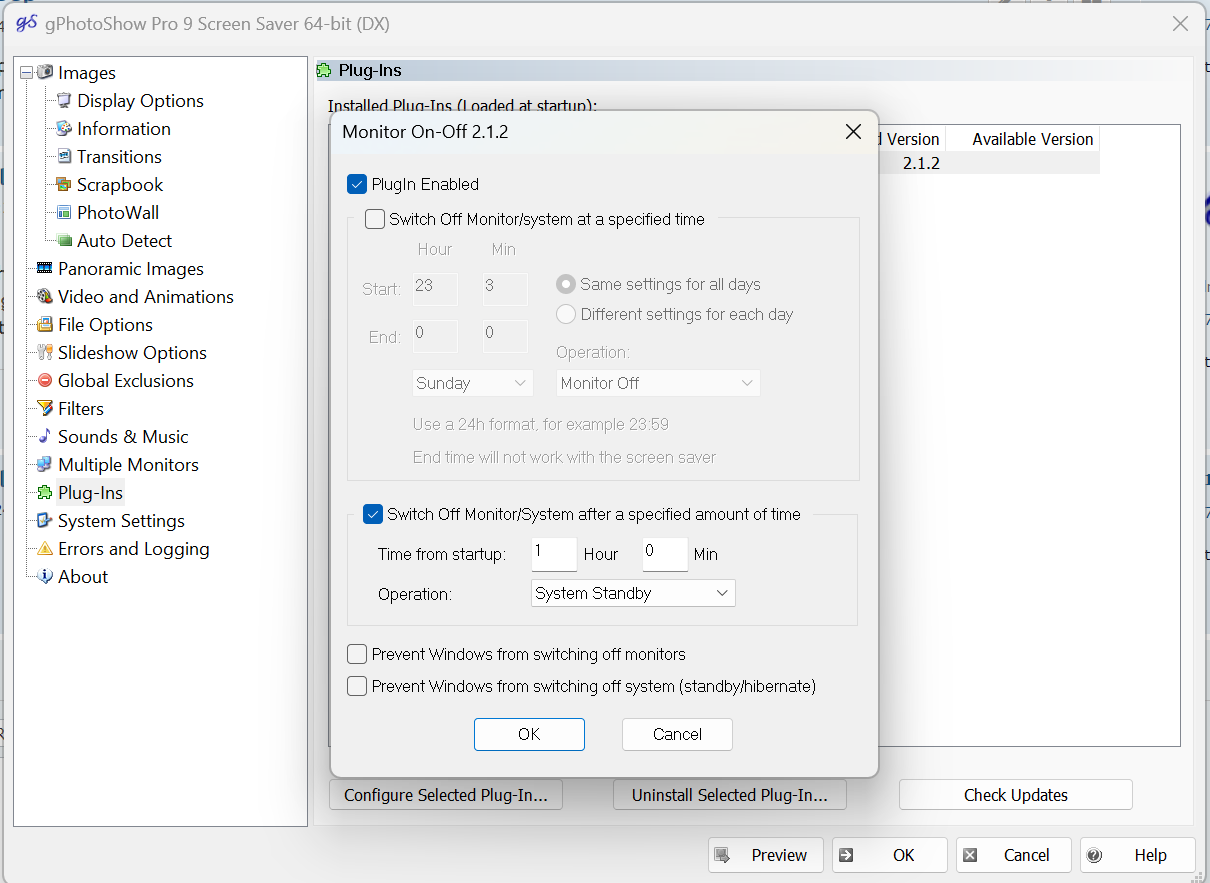The width and height of the screenshot is (1210, 883).
Task: Click the PhotoWall icon in tree
Action: [64, 212]
